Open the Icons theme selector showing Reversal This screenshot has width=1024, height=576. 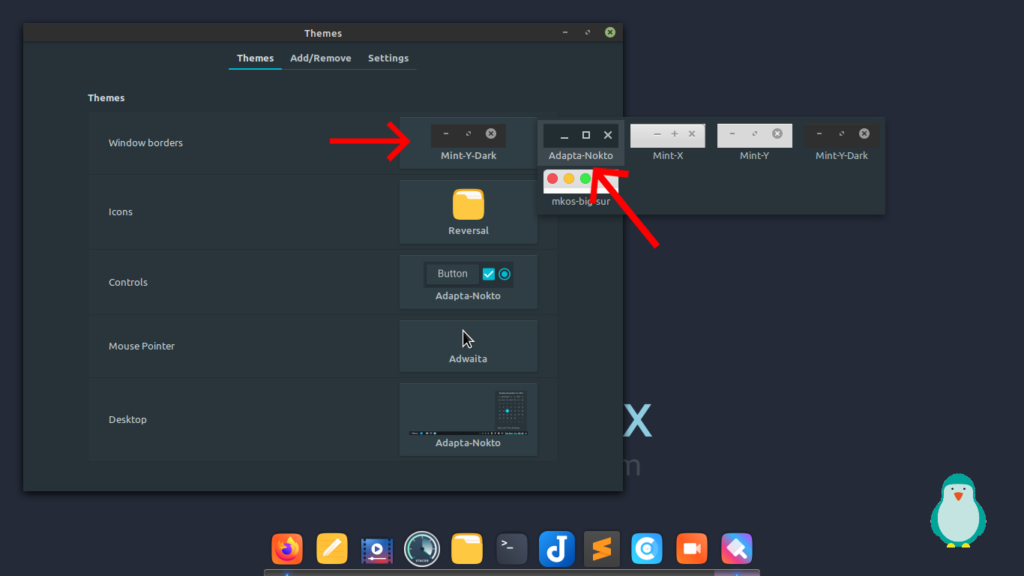[x=468, y=212]
